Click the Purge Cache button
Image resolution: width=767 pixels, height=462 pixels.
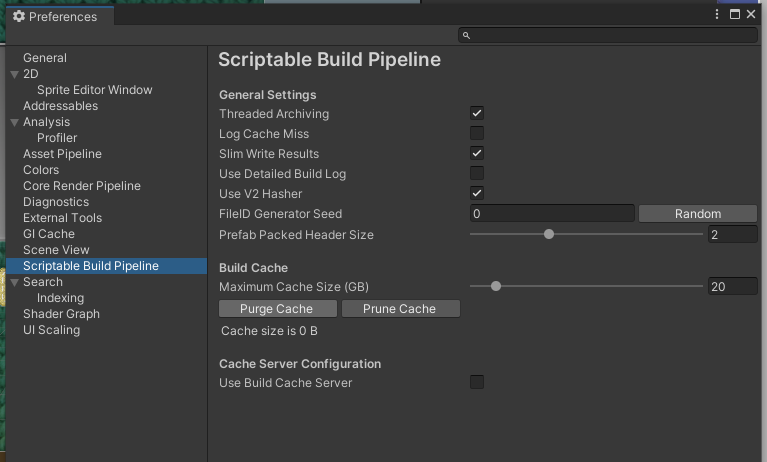click(276, 309)
